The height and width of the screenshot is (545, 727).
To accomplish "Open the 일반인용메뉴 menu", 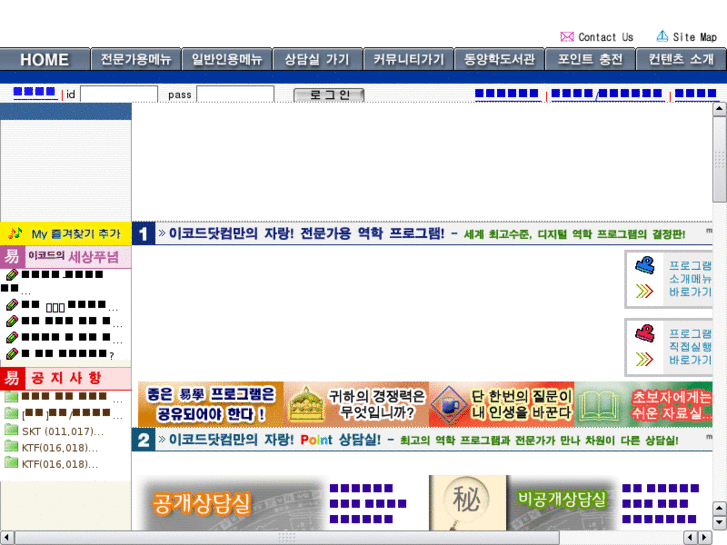I will (227, 59).
